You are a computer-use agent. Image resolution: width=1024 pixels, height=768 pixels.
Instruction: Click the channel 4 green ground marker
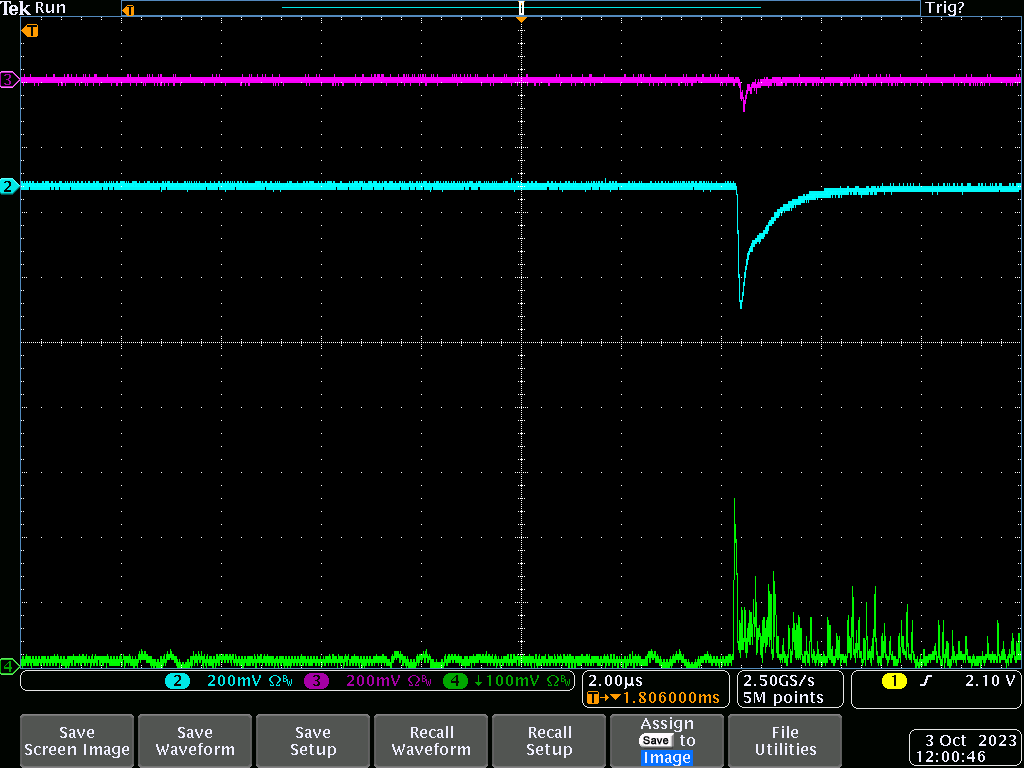[9, 665]
